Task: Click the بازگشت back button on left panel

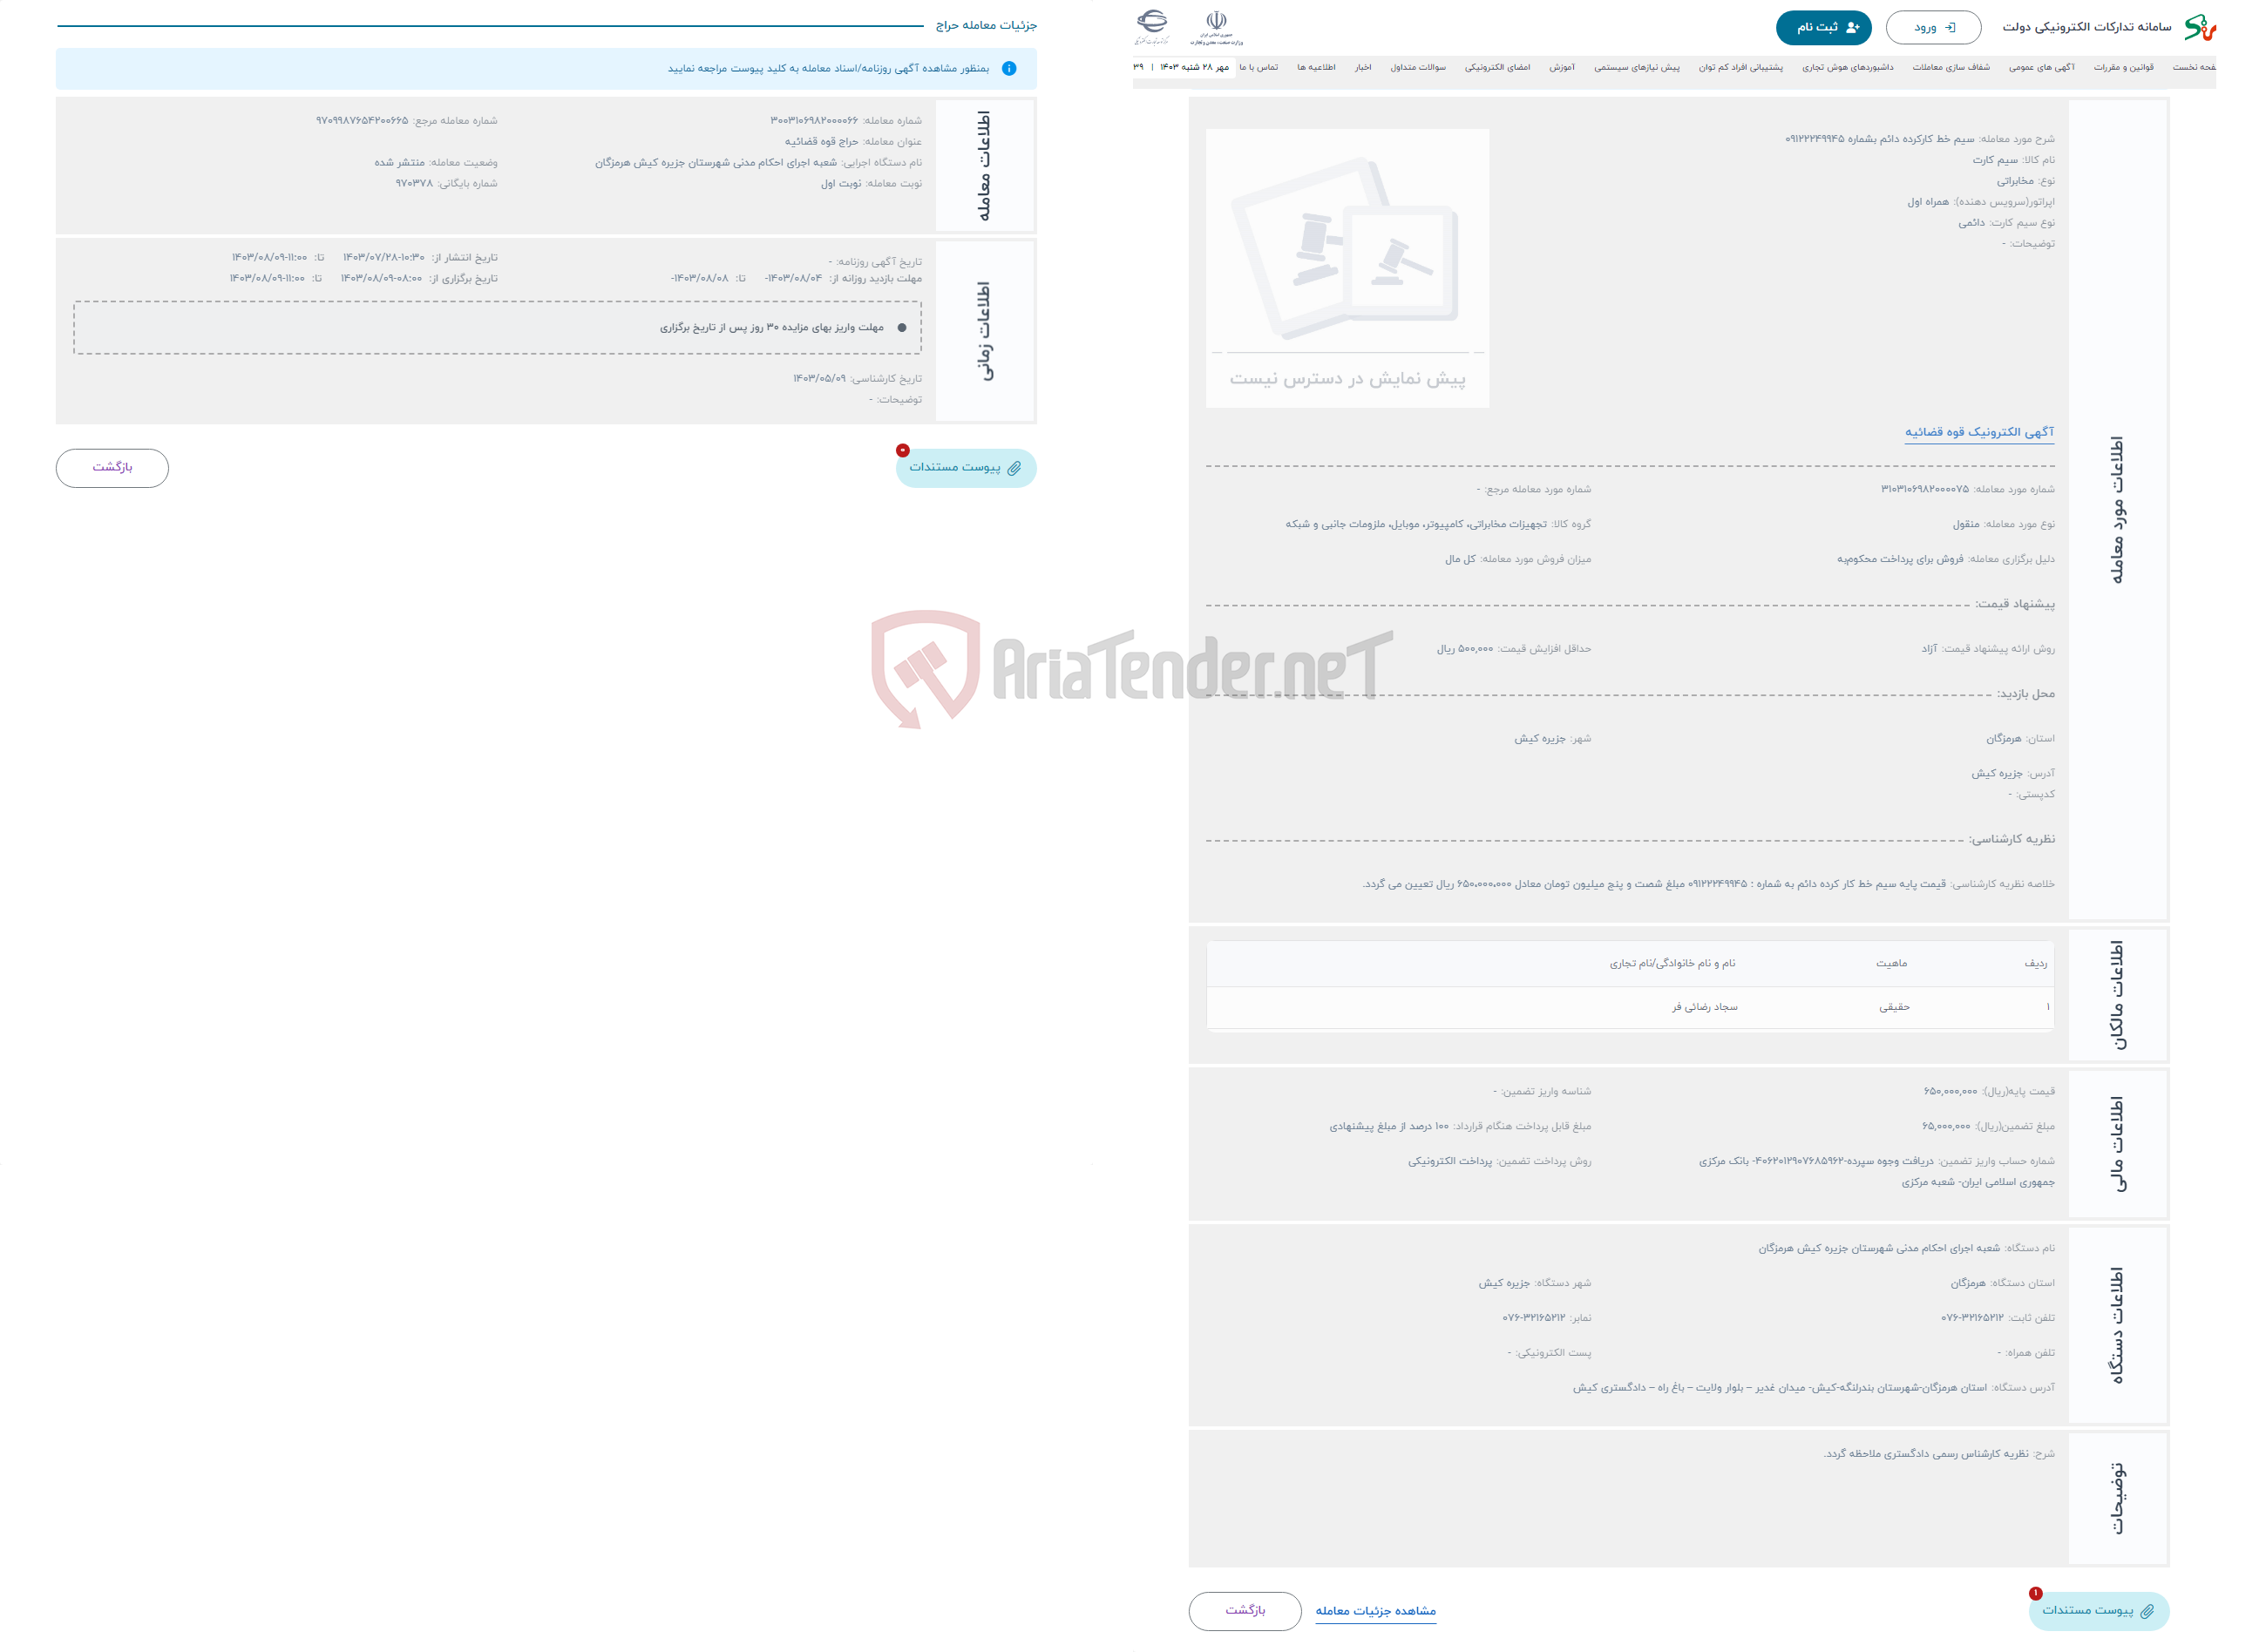Action: coord(112,466)
